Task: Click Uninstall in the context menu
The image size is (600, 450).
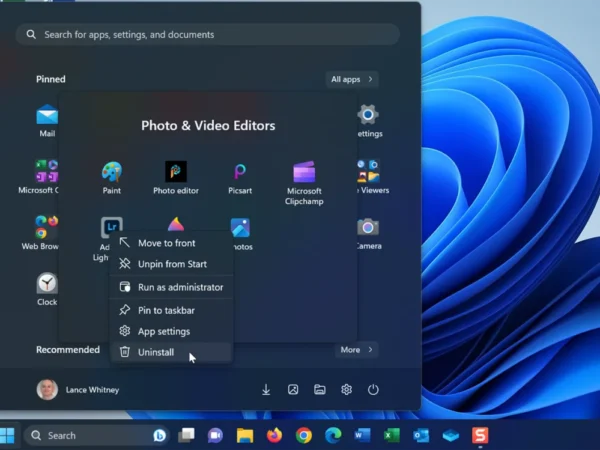Action: click(x=171, y=352)
